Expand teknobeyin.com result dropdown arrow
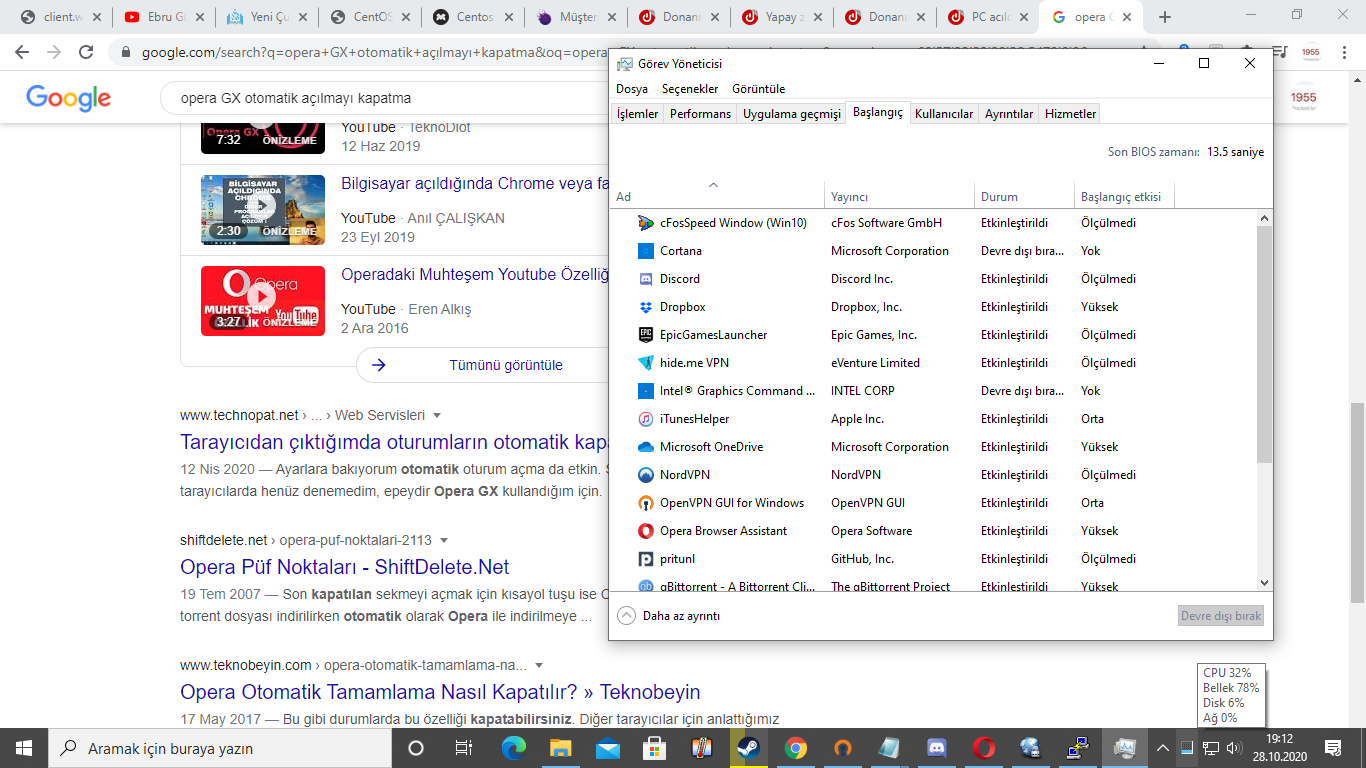 point(539,665)
